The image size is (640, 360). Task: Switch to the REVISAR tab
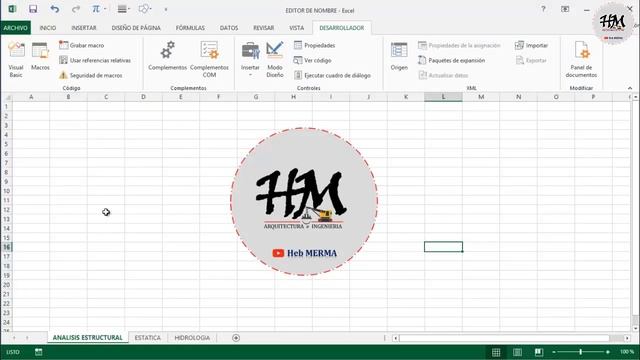coord(264,28)
